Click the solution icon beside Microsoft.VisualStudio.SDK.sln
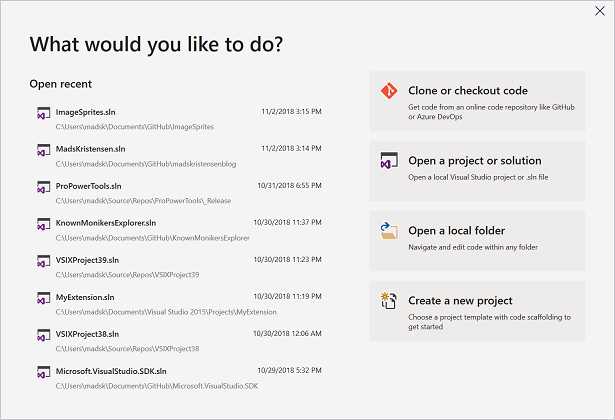 [44, 372]
